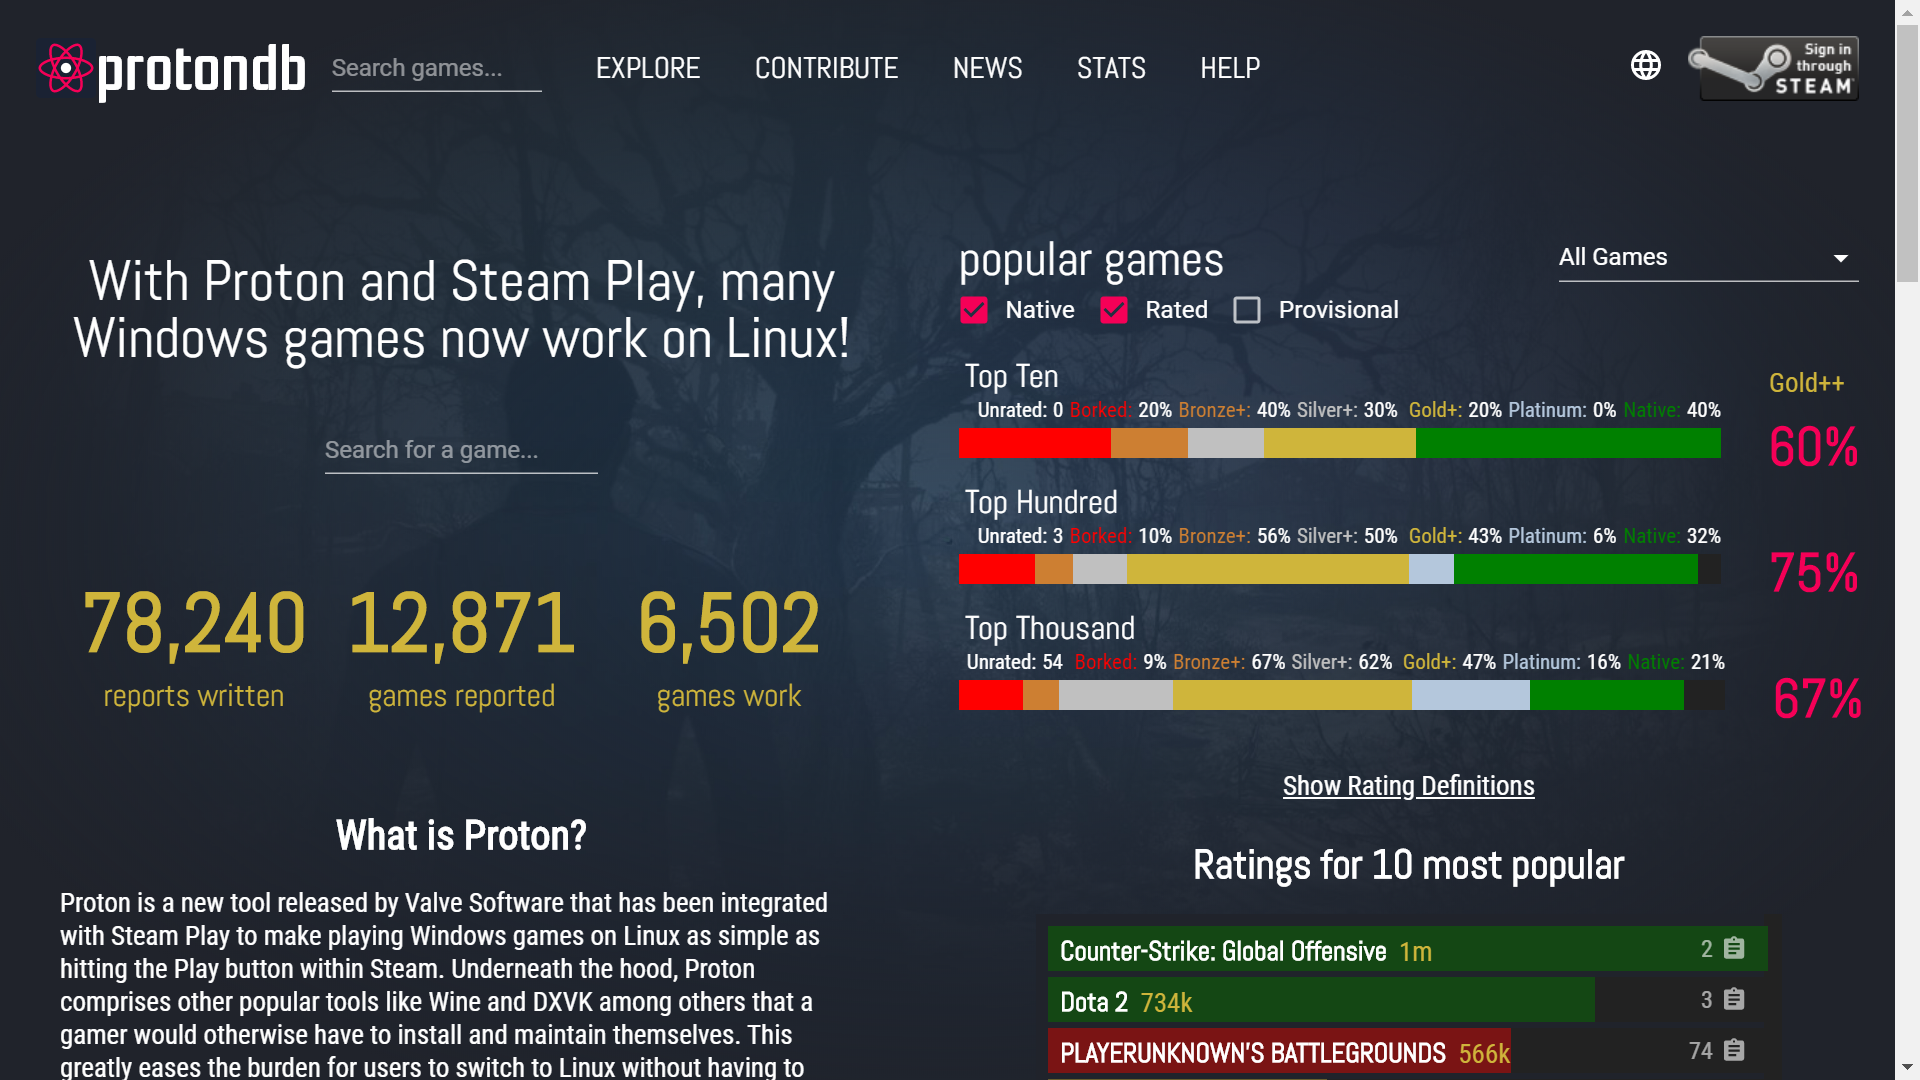The image size is (1920, 1080).
Task: Open the language globe icon
Action: pyautogui.click(x=1645, y=66)
